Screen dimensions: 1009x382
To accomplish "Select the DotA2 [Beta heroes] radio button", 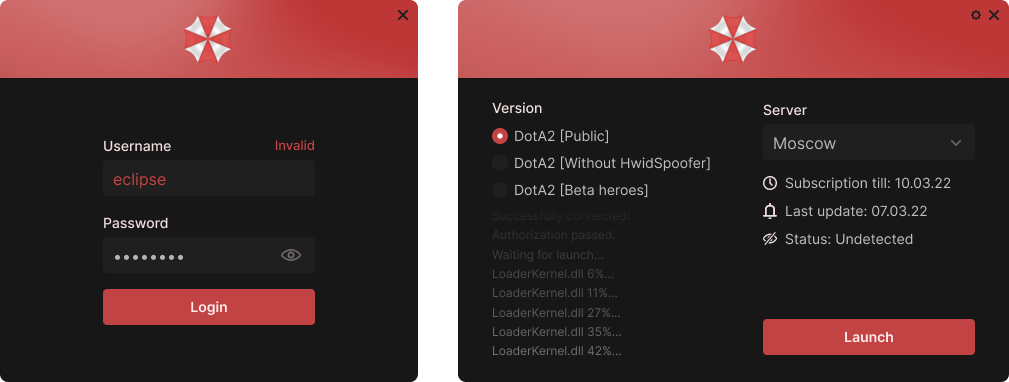I will pyautogui.click(x=500, y=190).
